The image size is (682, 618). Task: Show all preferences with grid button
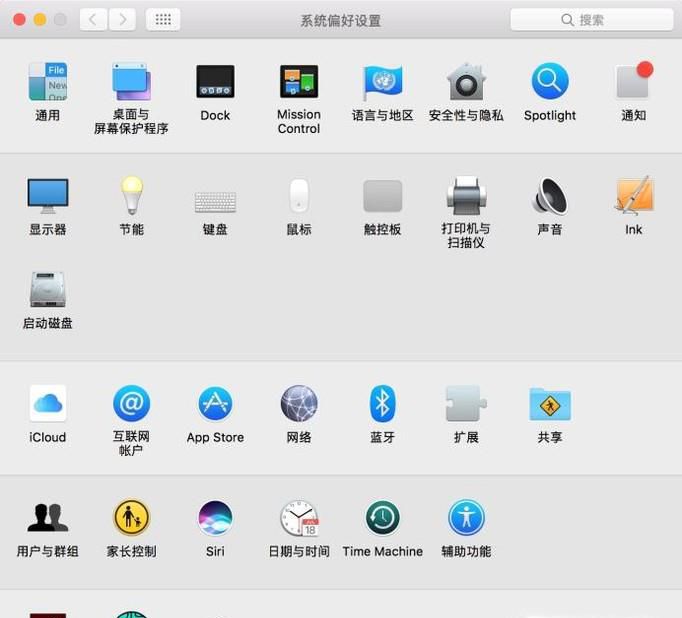click(163, 20)
